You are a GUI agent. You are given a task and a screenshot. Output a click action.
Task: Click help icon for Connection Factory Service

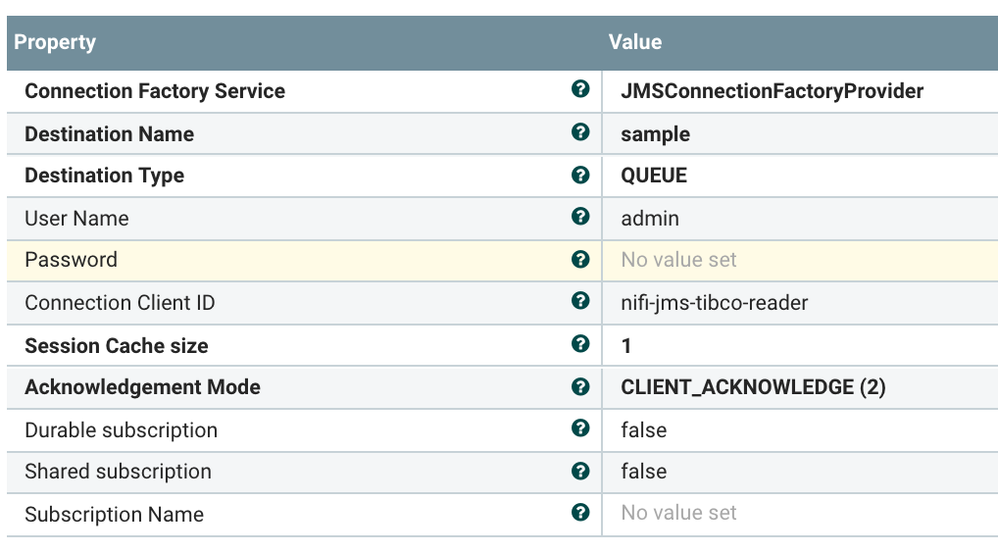point(580,90)
